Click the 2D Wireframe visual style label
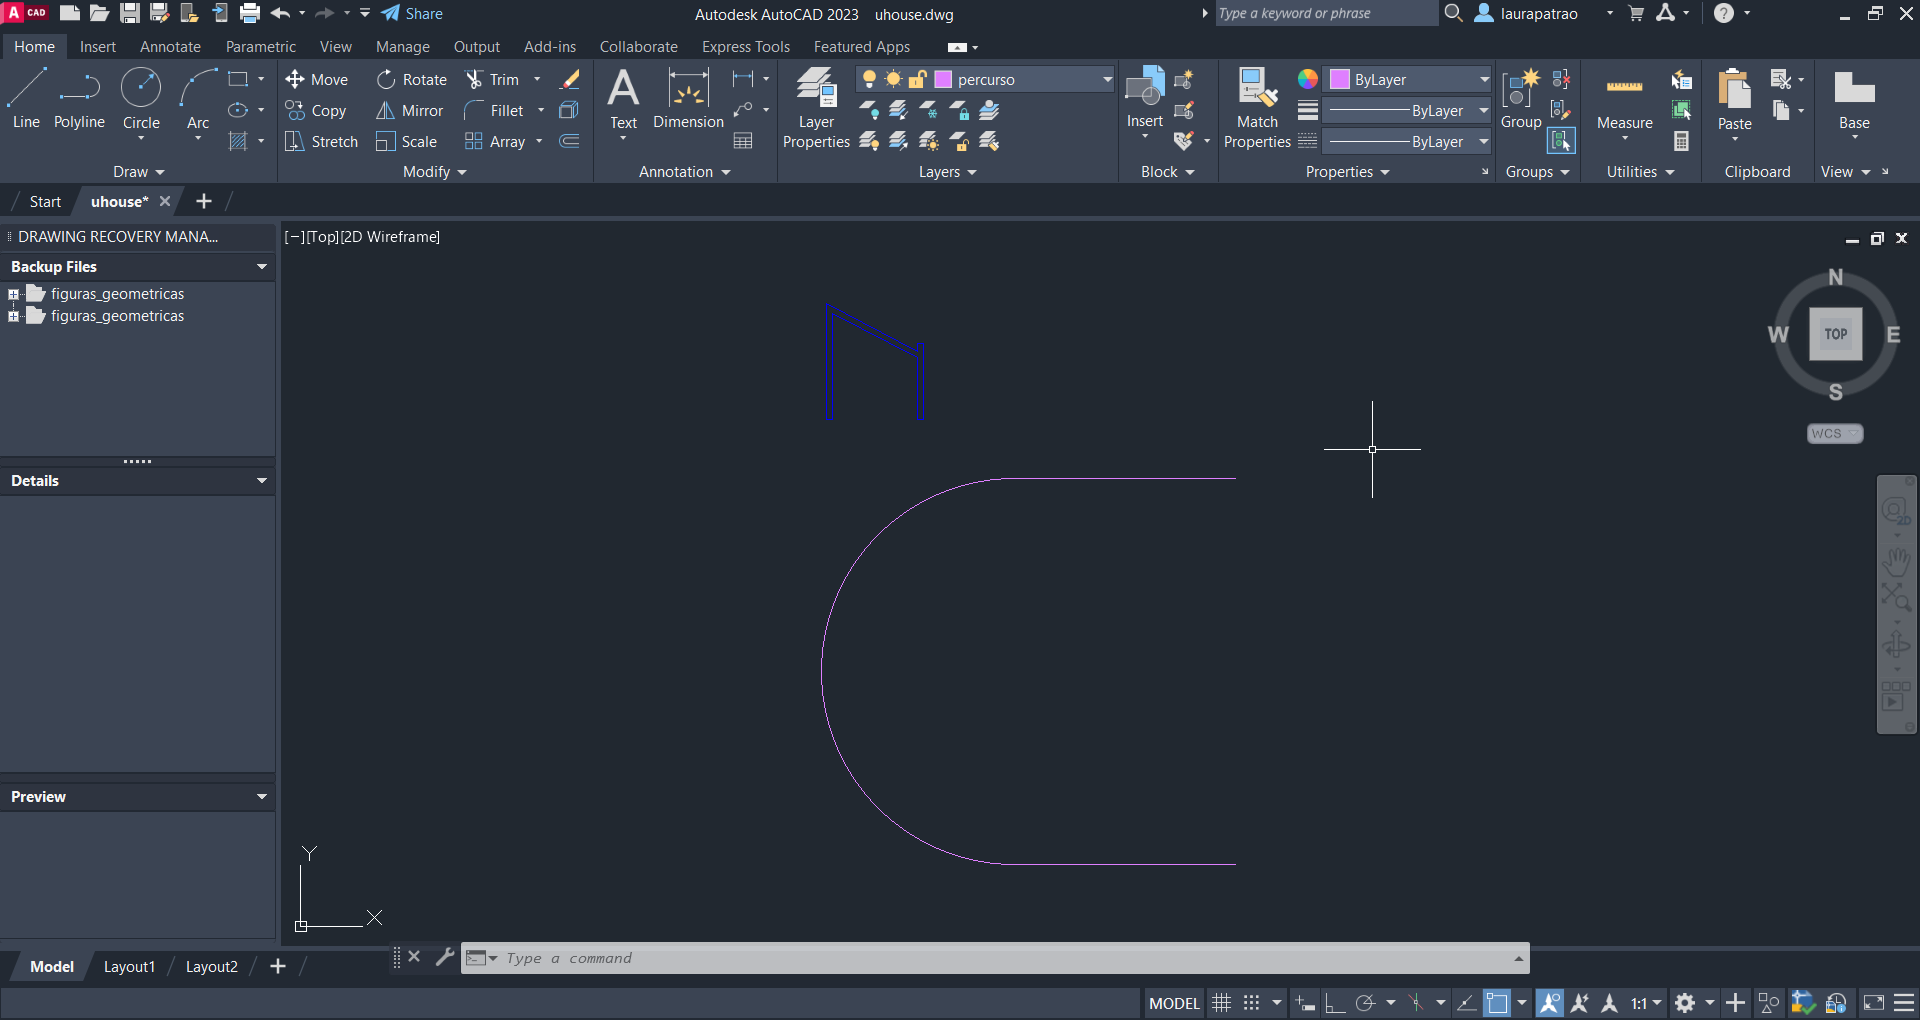 [390, 237]
